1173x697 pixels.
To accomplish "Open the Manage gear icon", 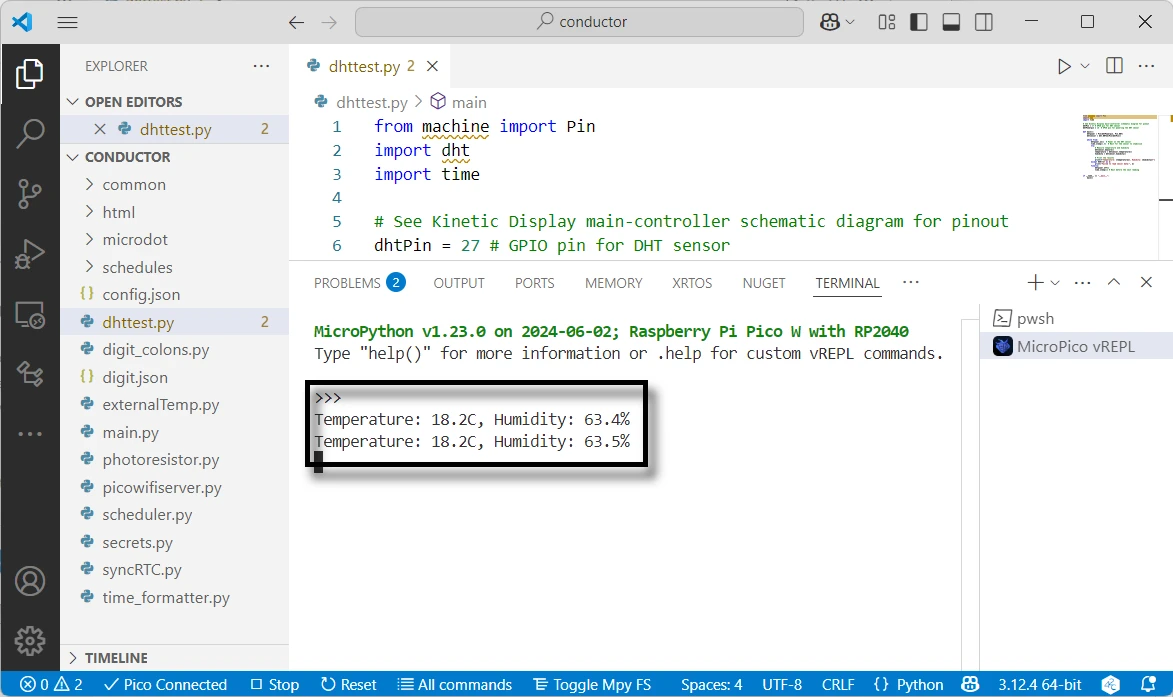I will pyautogui.click(x=30, y=641).
